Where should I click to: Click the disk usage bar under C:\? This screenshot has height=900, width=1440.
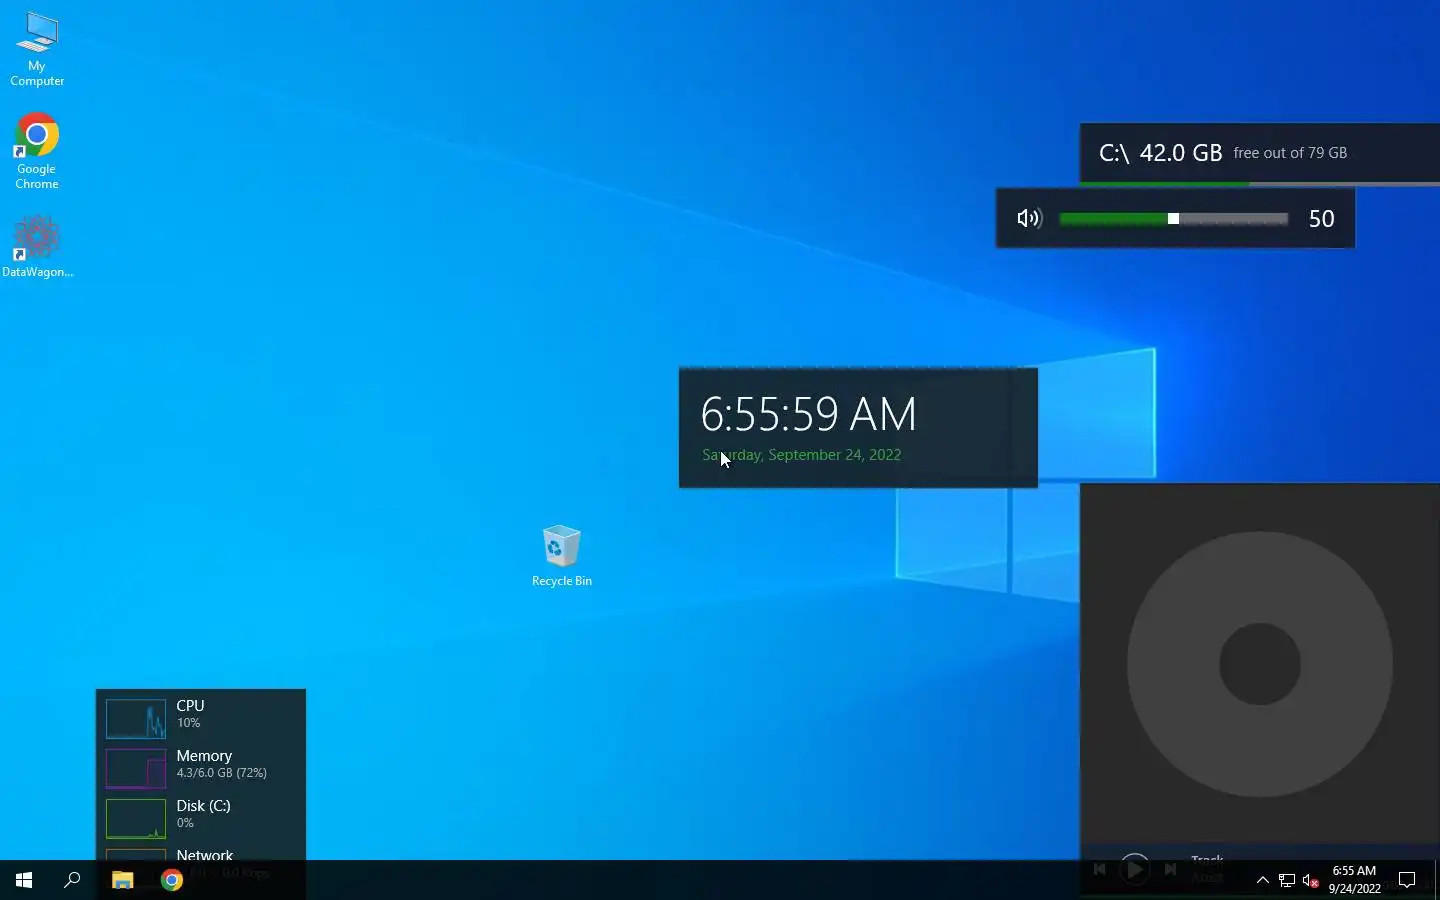(x=1260, y=184)
